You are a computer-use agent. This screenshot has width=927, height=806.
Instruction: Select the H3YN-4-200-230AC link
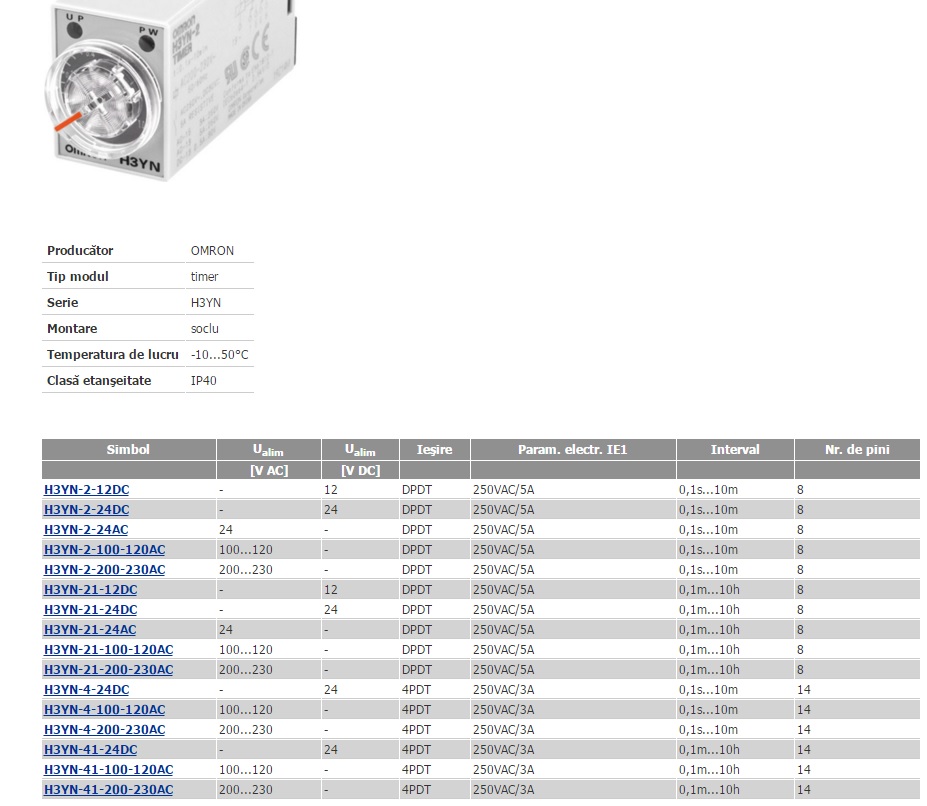pos(104,730)
